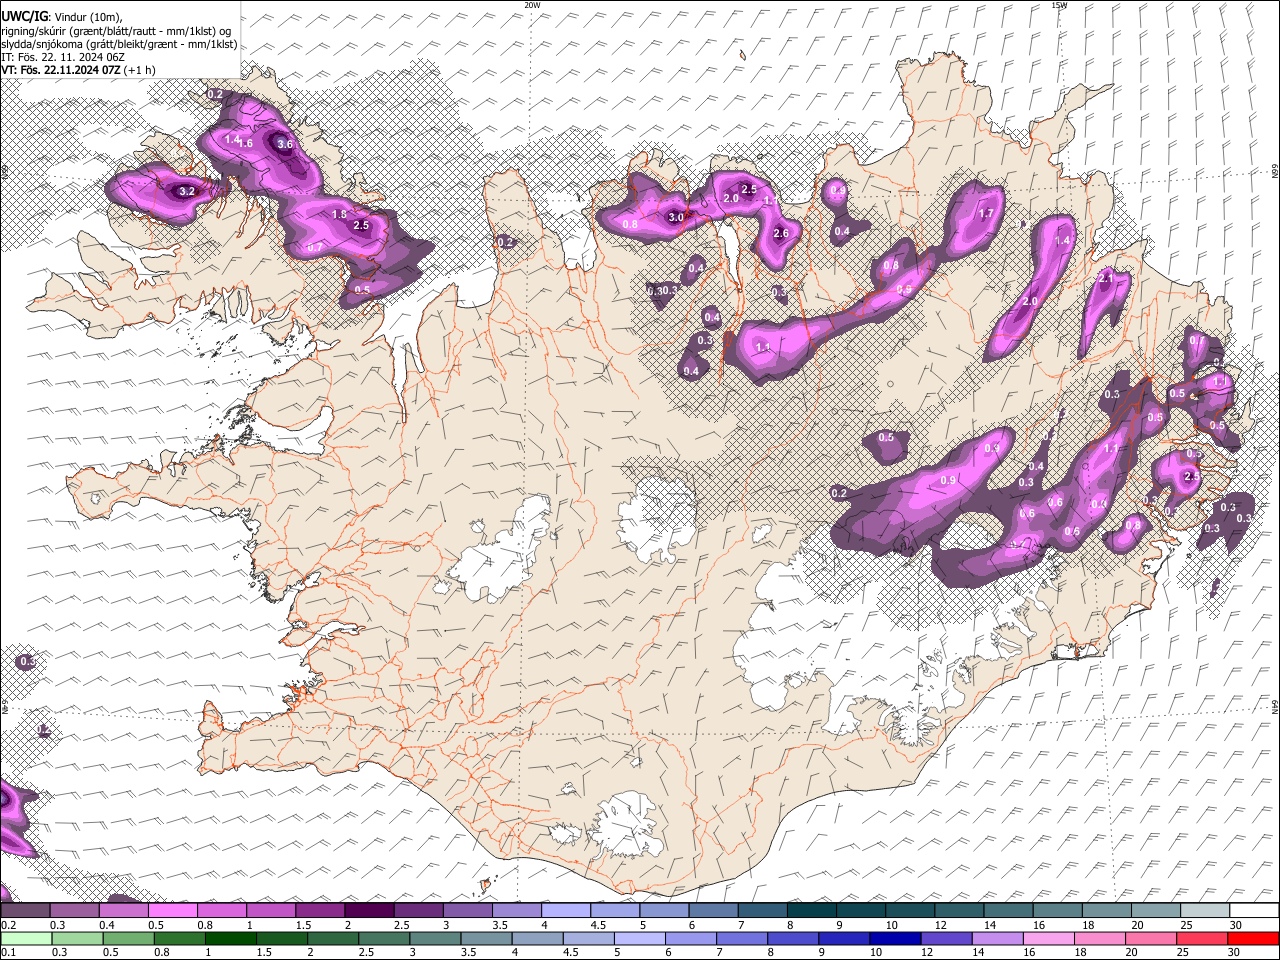Click the '1.7' precipitation value label
1280x960 pixels.
[986, 213]
